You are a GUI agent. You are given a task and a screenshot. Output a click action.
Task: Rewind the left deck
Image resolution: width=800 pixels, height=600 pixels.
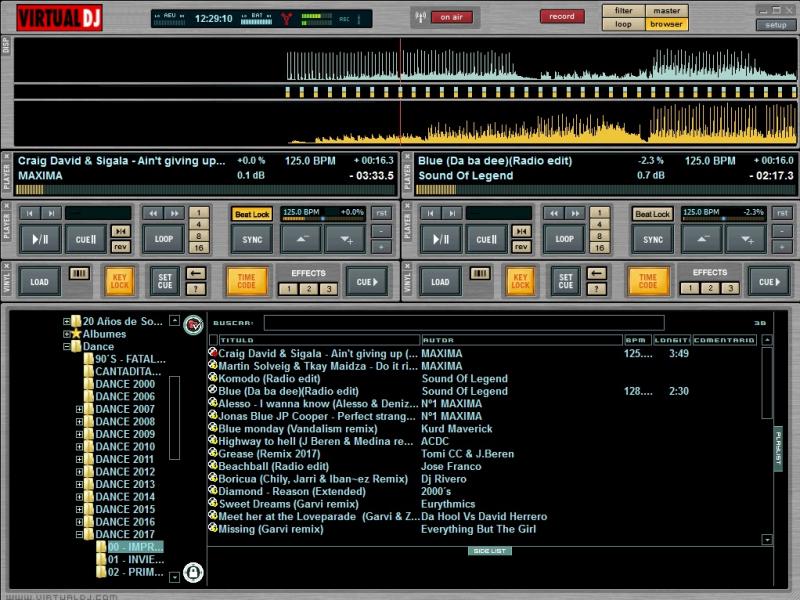[x=153, y=213]
